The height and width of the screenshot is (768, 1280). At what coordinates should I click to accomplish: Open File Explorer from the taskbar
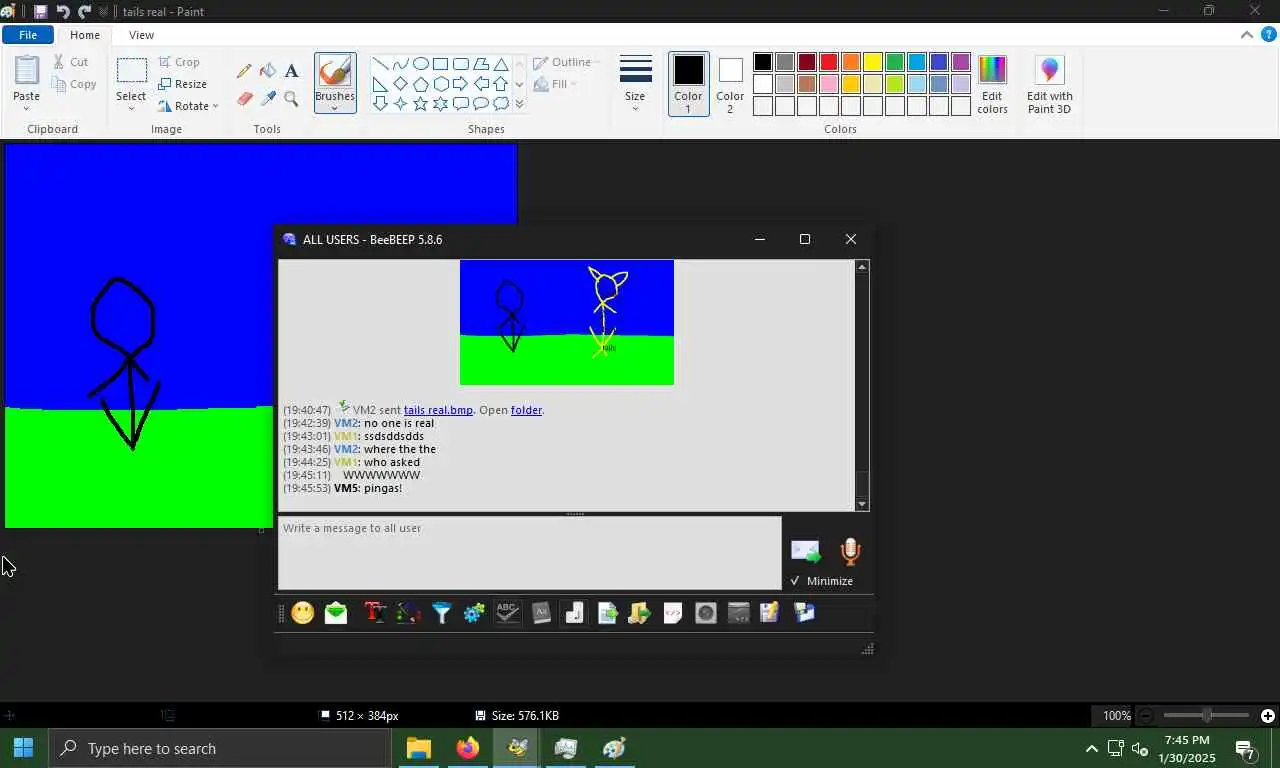[x=418, y=748]
